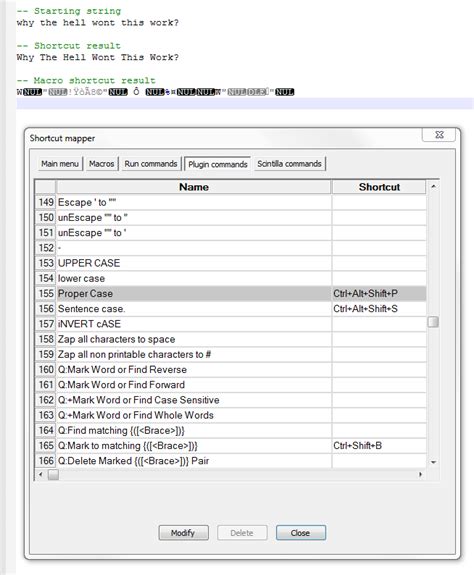Click the greyed Delete button

pos(242,532)
